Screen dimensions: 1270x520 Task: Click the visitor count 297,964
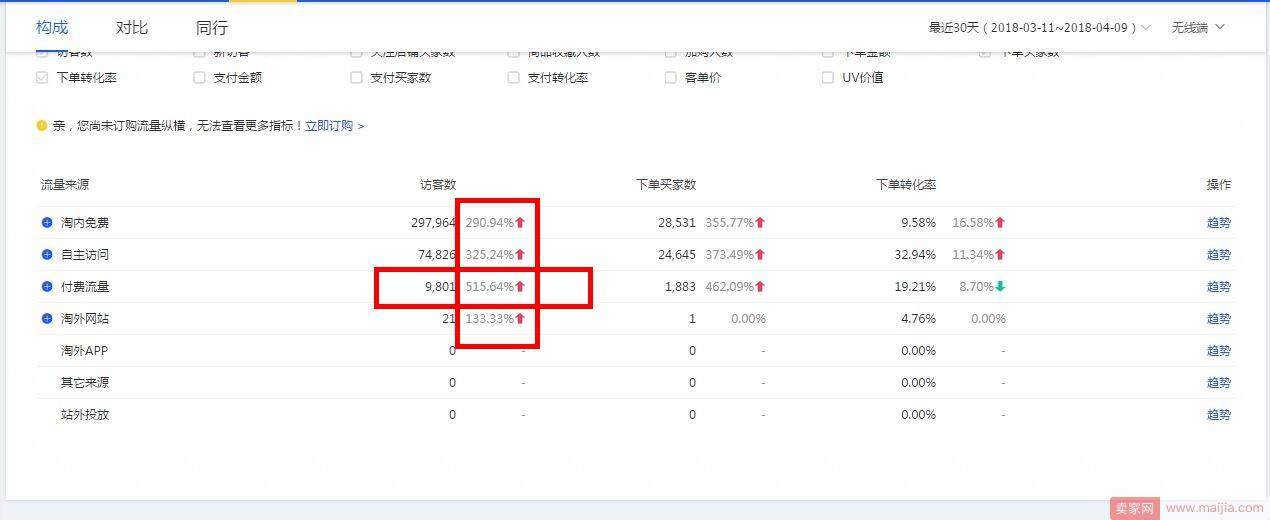point(433,223)
